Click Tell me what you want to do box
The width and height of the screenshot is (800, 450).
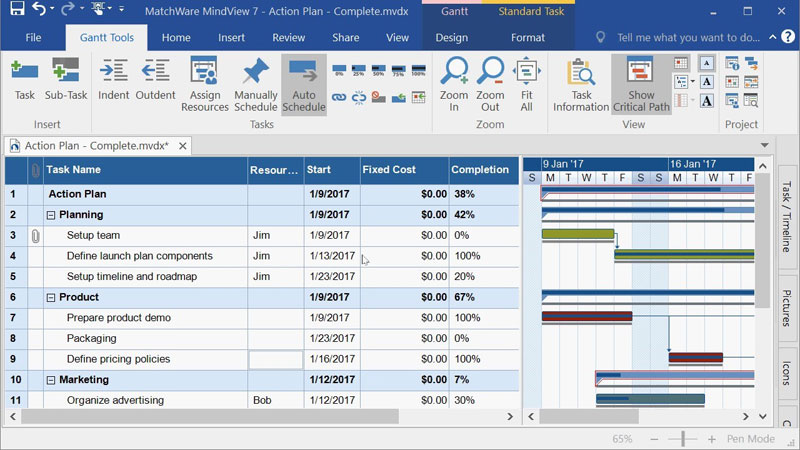point(688,37)
